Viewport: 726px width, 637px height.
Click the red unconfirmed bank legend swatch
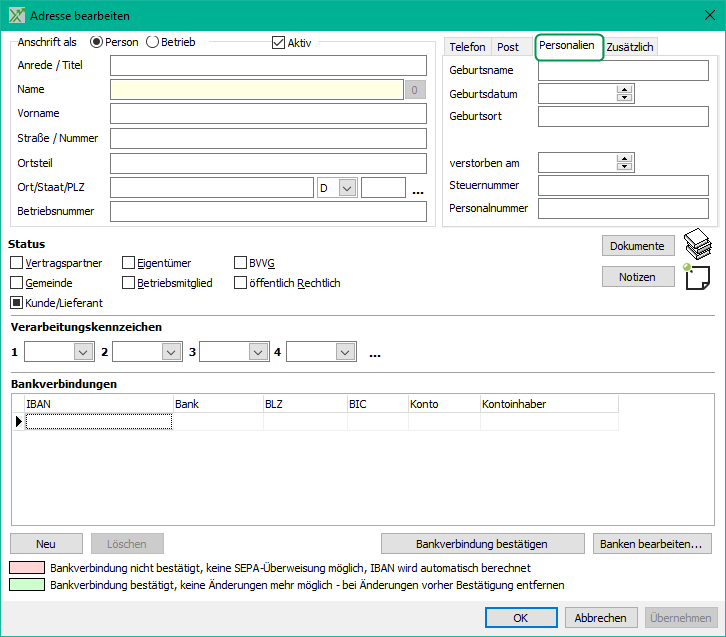pos(27,568)
